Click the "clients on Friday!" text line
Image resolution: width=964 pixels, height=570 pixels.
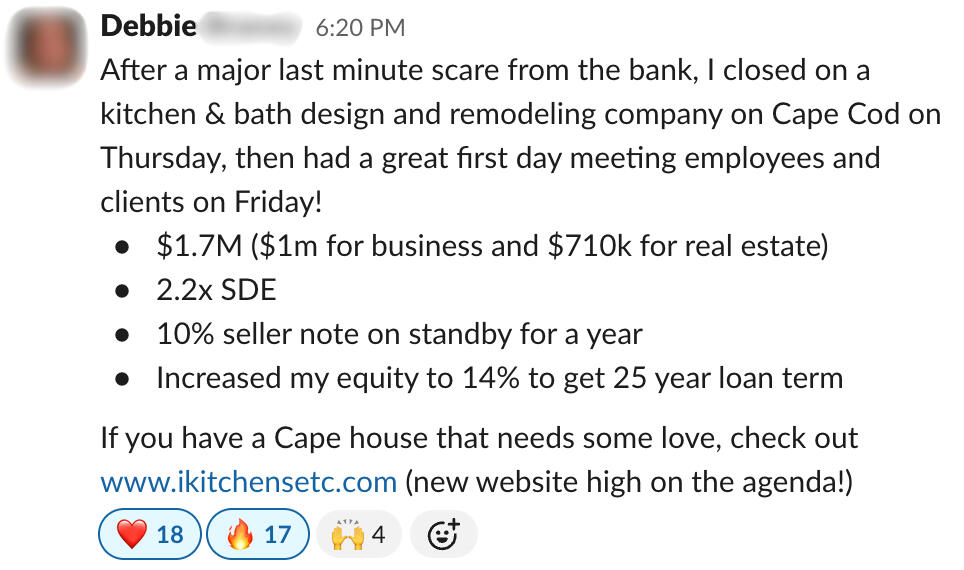(x=211, y=201)
